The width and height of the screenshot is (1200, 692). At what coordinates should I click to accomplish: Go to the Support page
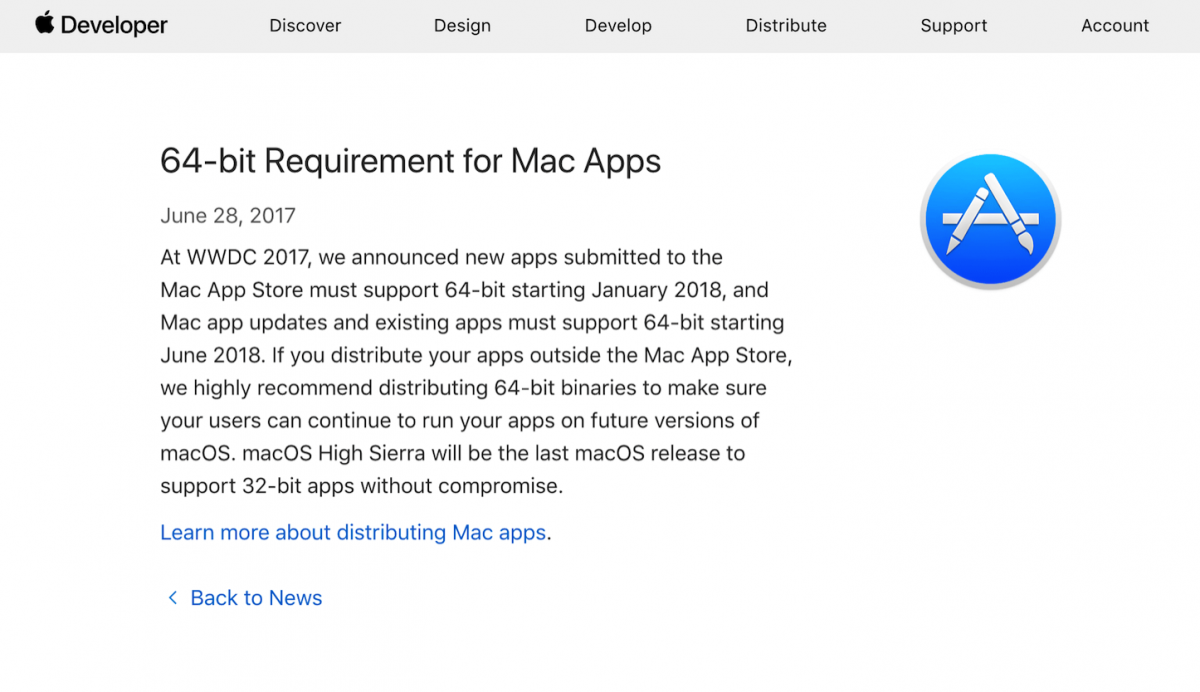pyautogui.click(x=953, y=25)
